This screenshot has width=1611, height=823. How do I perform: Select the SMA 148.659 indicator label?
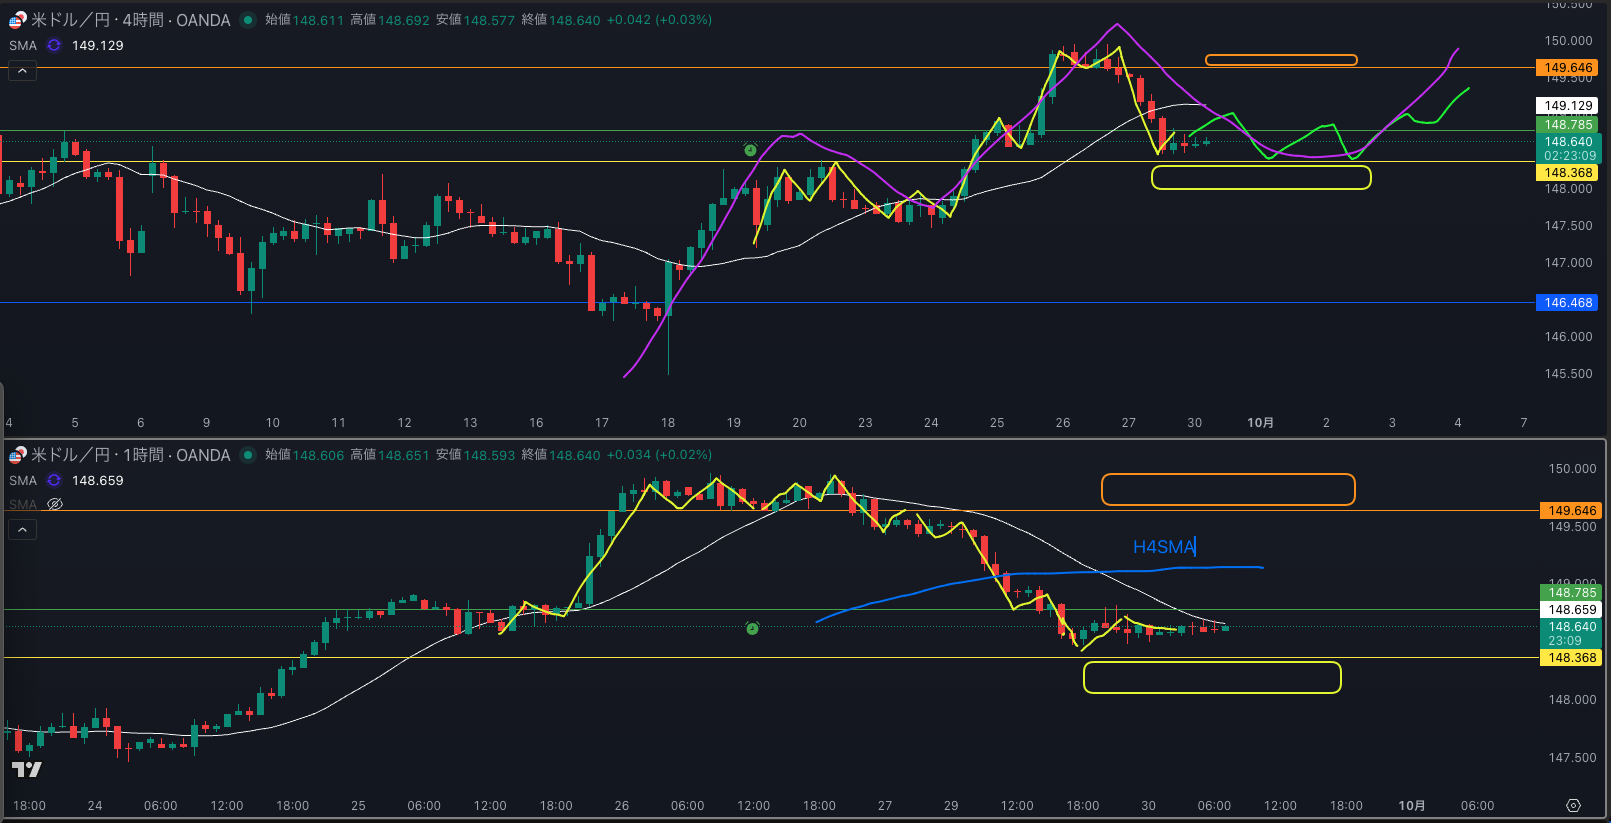[23, 480]
